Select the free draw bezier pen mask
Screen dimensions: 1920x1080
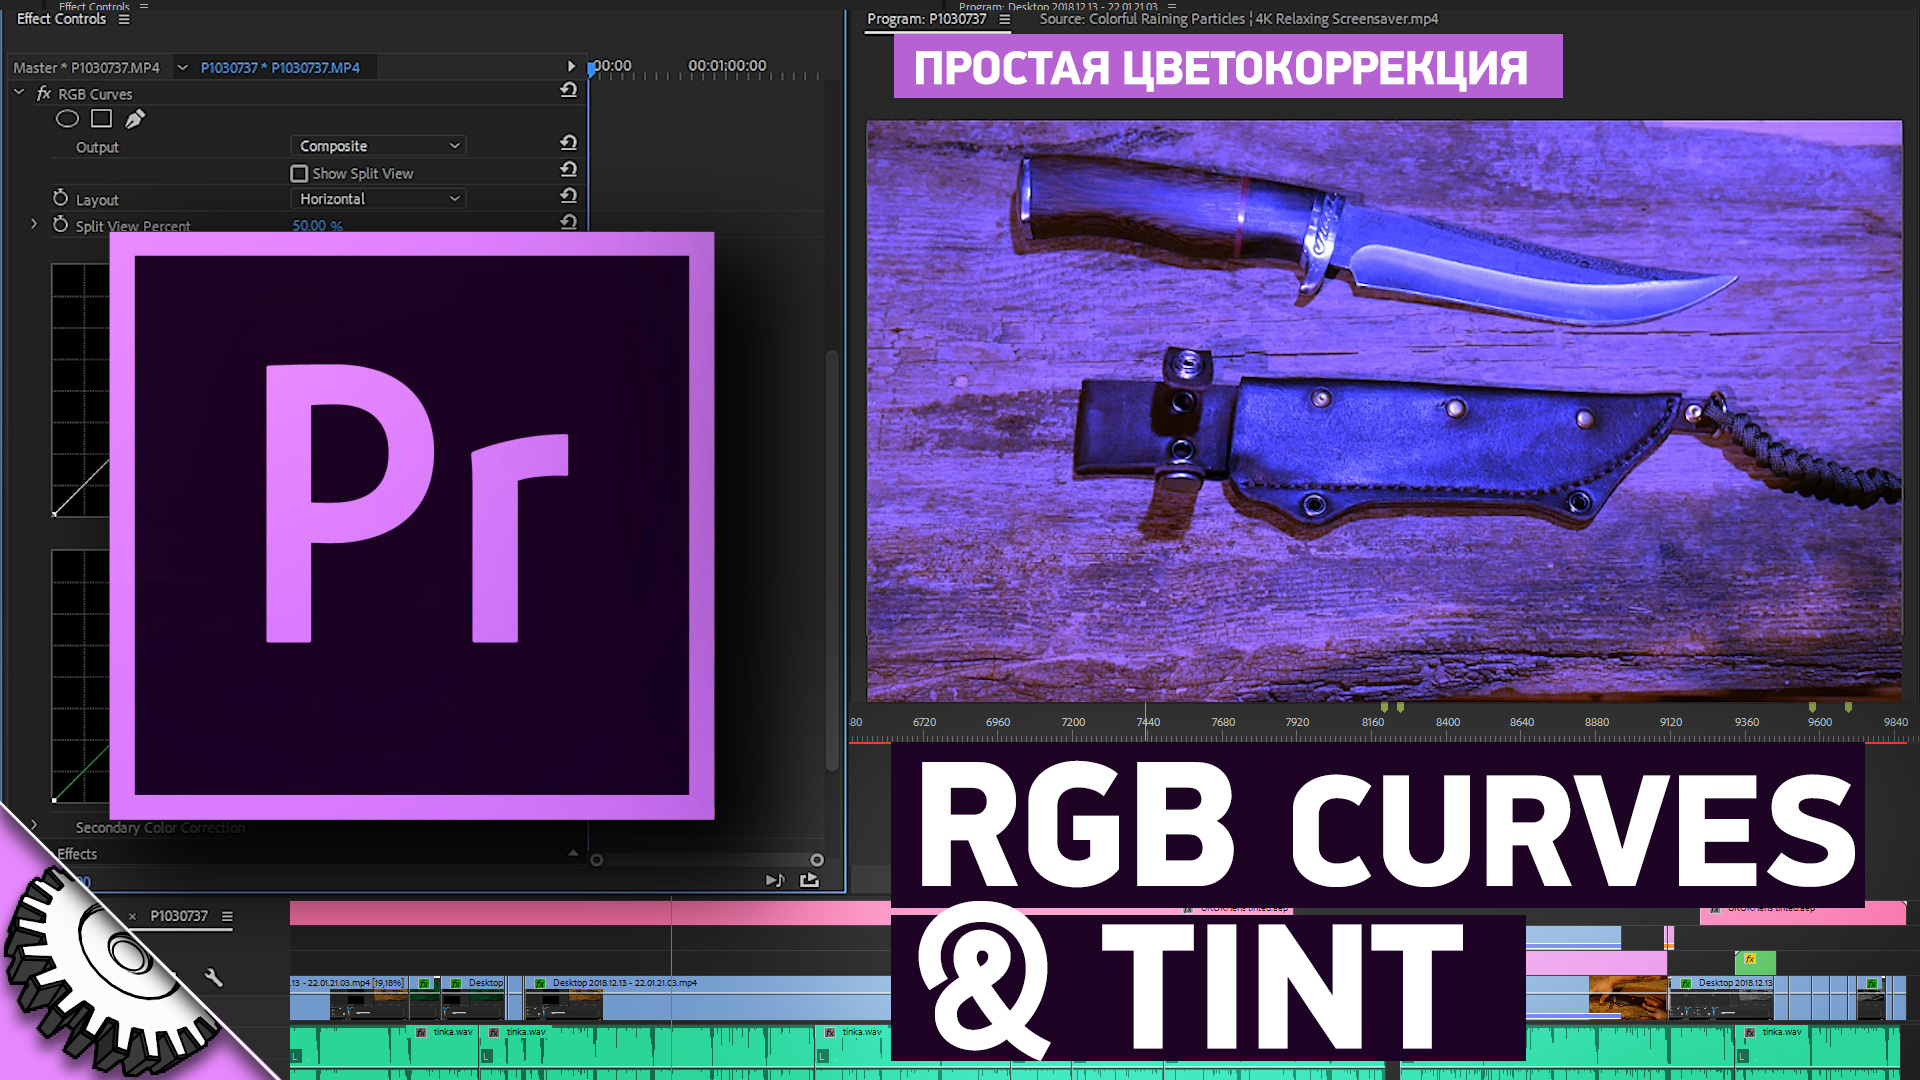(135, 119)
